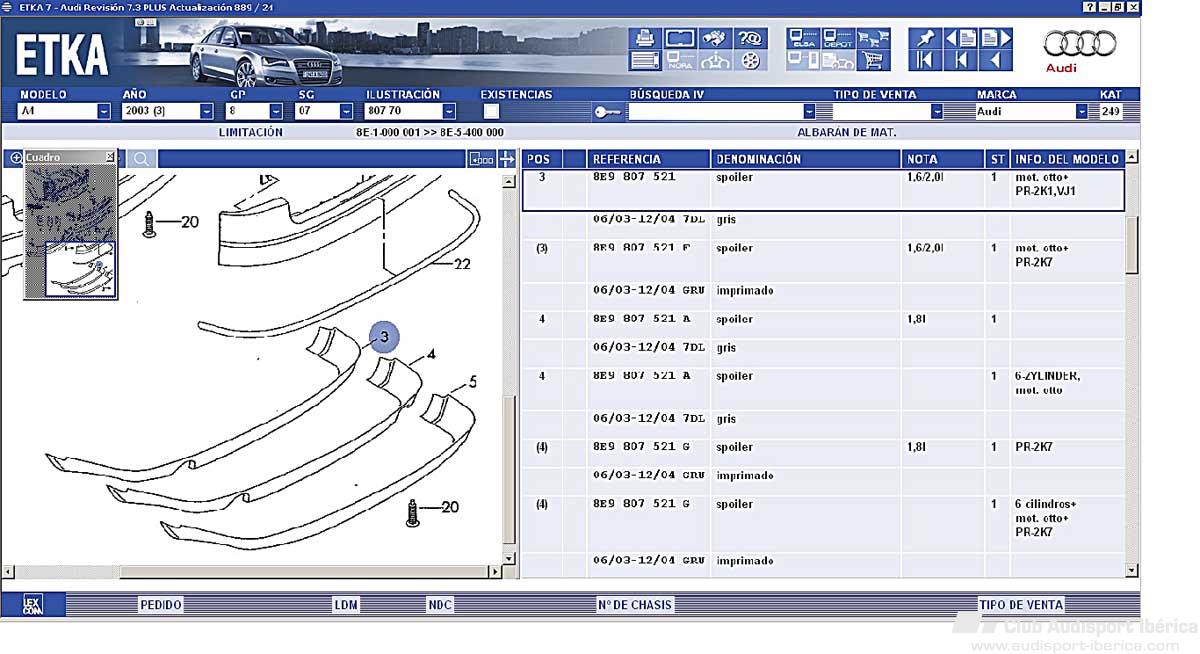1200x654 pixels.
Task: Click the NDC button
Action: tap(440, 605)
